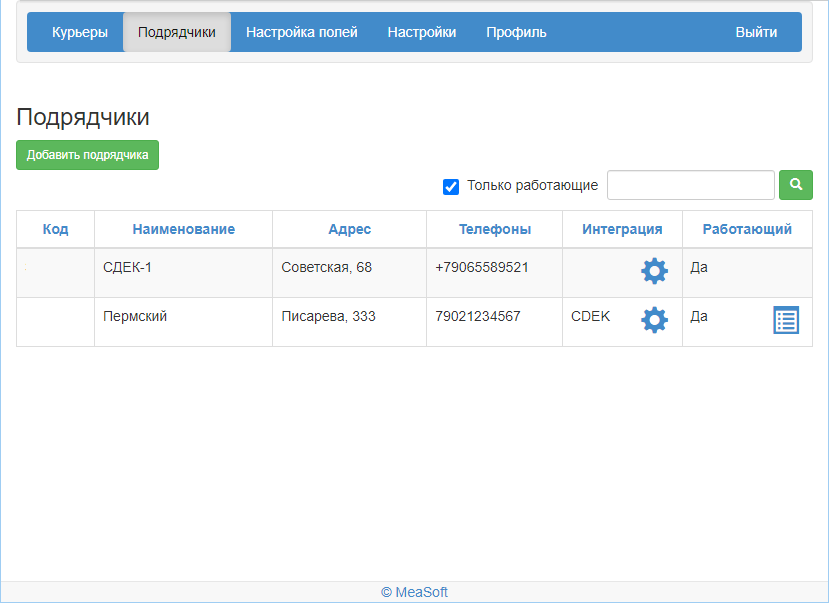Click the green magnifier search button
This screenshot has height=603, width=829.
coord(796,185)
